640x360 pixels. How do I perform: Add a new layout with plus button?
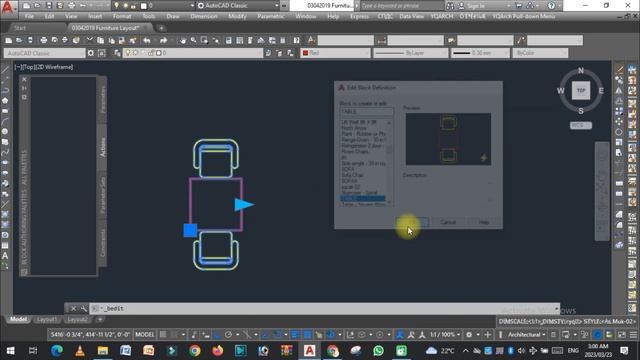(x=100, y=320)
